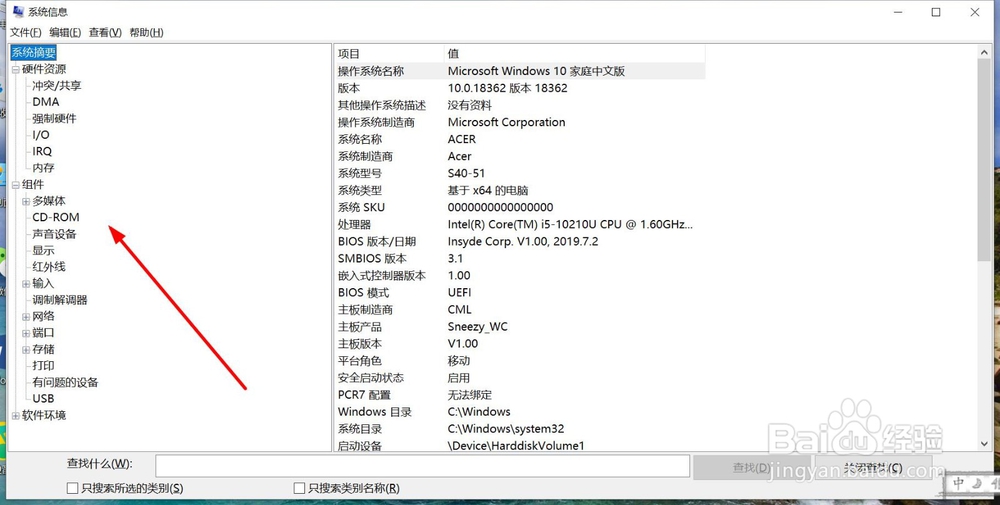Open the 编辑(E) menu
The height and width of the screenshot is (505, 1000).
[x=65, y=33]
